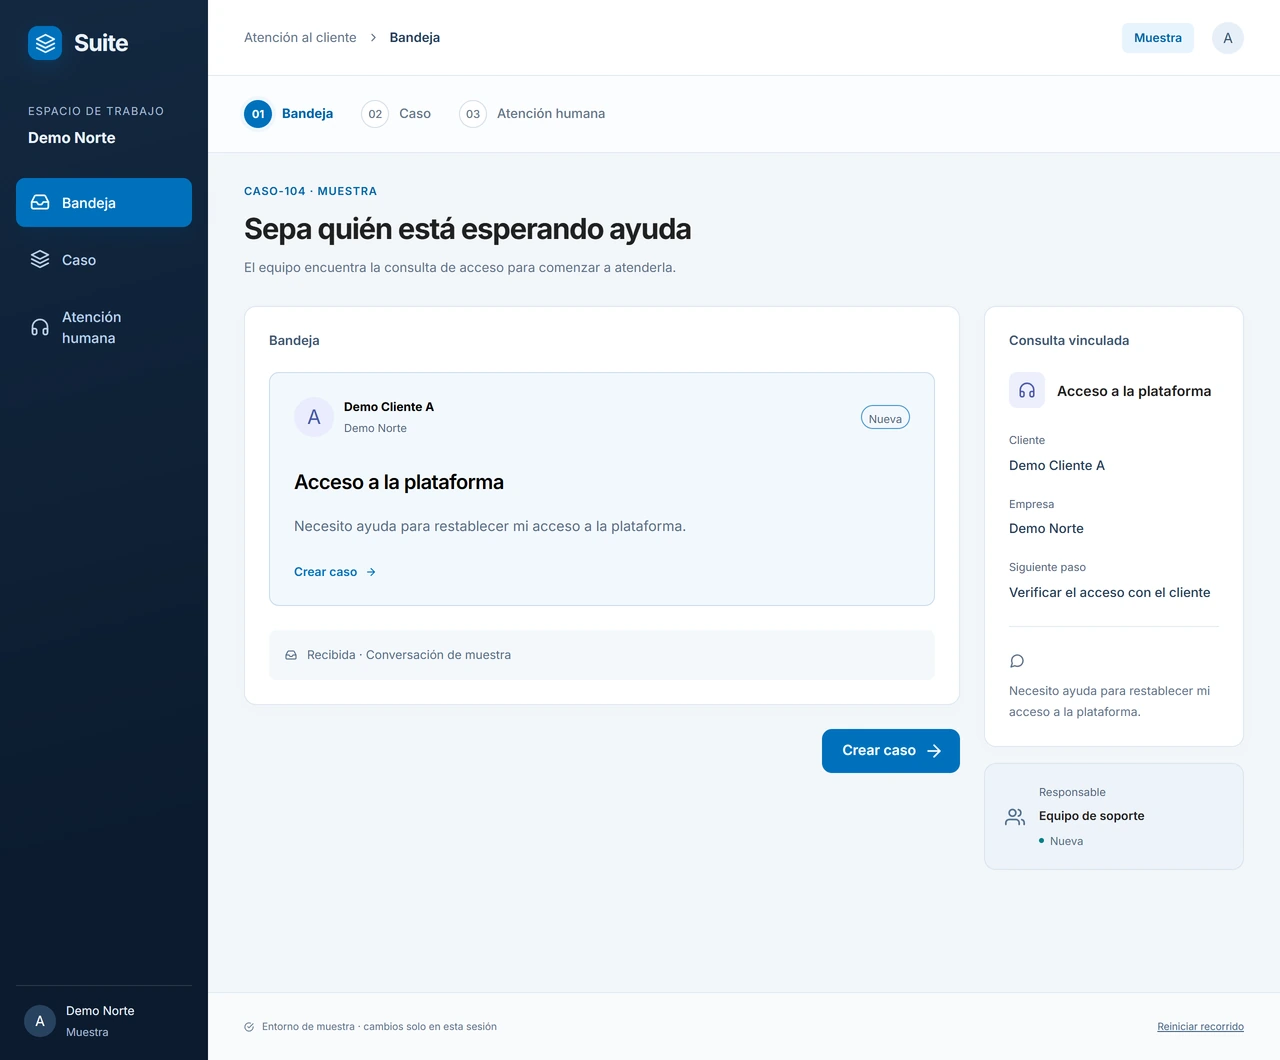Click the Muestra badge in the header
The image size is (1280, 1060).
click(x=1158, y=38)
